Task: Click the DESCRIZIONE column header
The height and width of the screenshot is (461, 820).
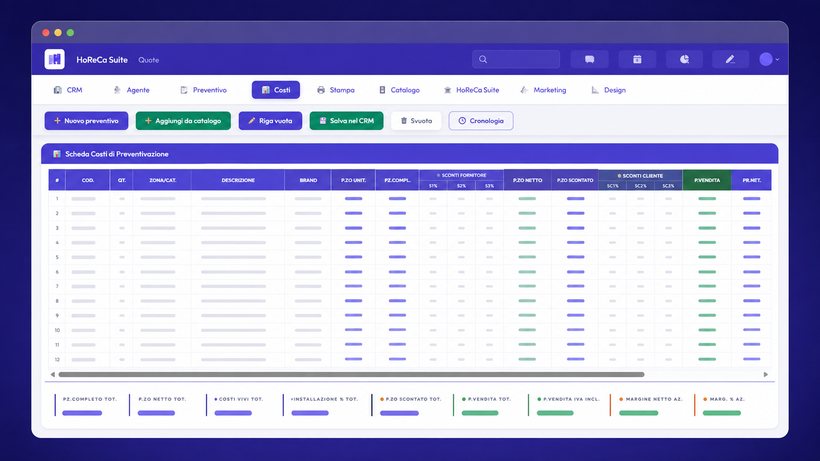Action: pos(238,180)
